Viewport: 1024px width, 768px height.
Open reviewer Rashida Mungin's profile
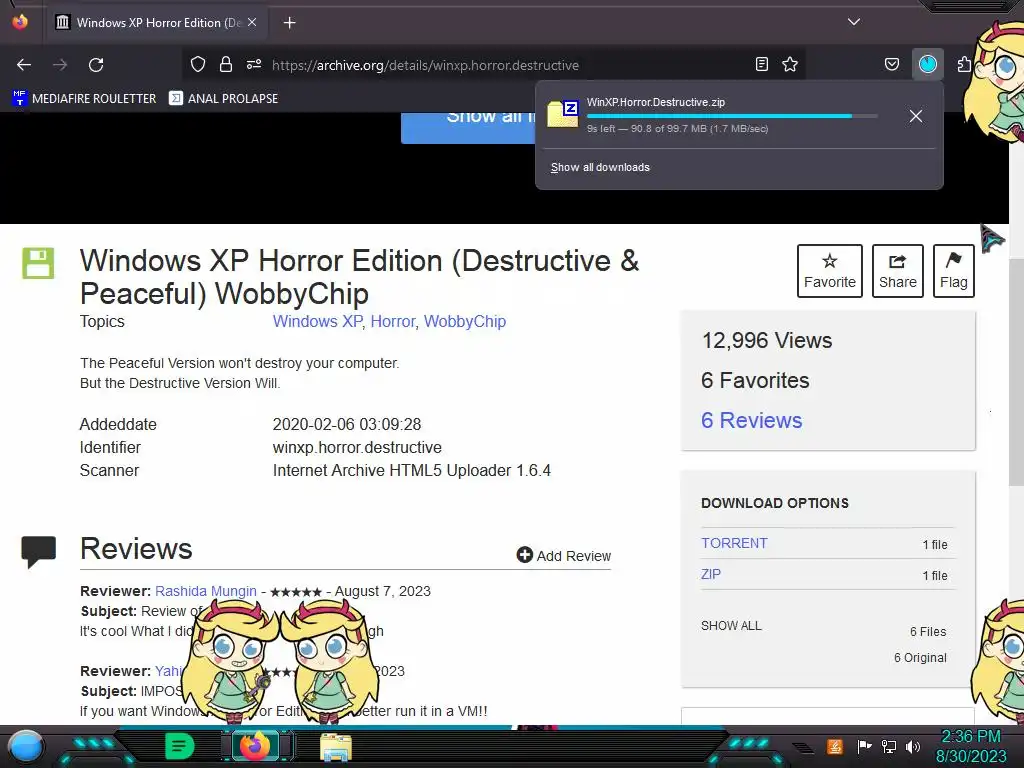pyautogui.click(x=206, y=591)
